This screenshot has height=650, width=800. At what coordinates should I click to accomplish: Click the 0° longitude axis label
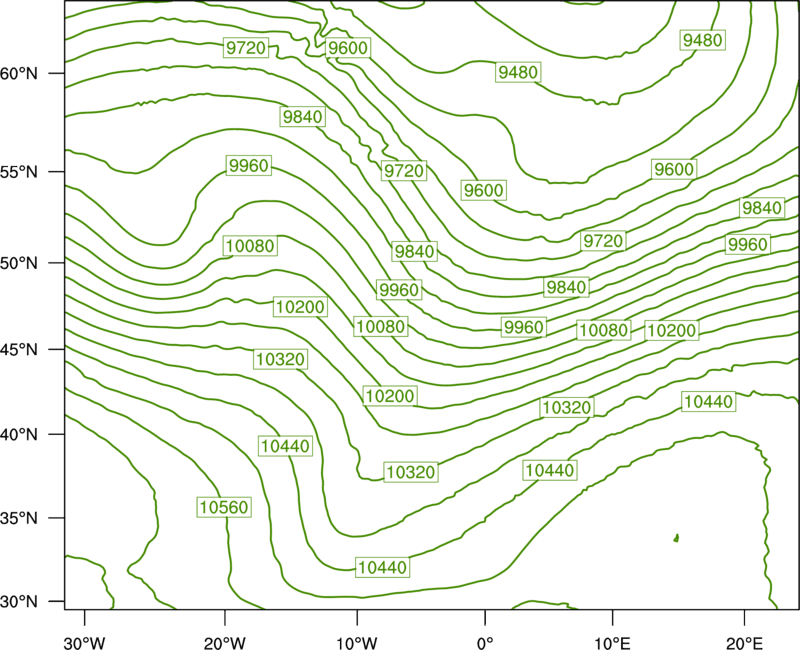485,643
